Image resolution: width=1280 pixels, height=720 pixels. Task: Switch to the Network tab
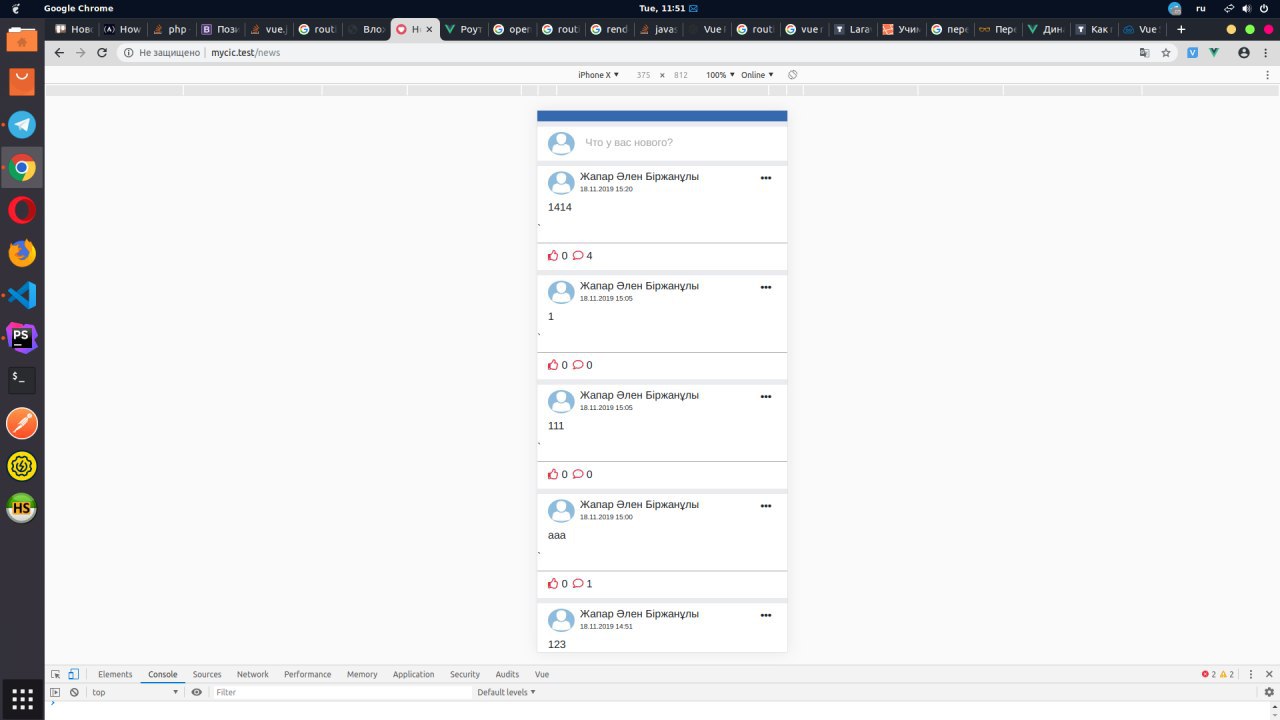pos(253,674)
